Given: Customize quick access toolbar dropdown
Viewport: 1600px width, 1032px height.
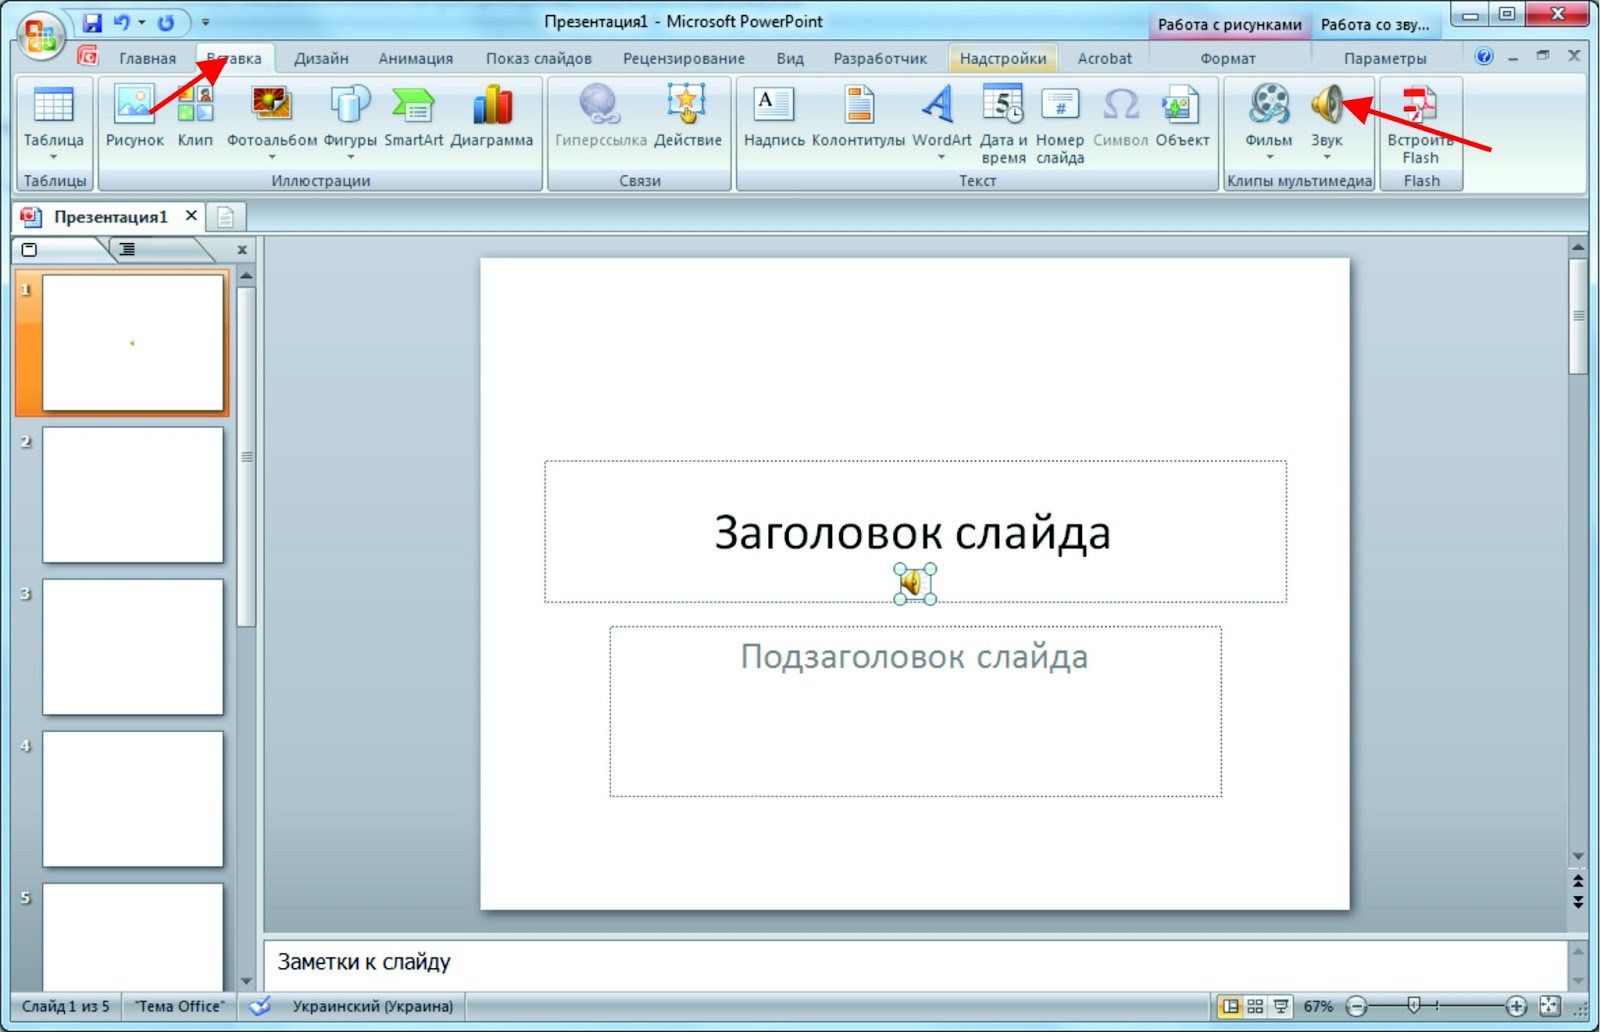Looking at the screenshot, I should [x=206, y=22].
